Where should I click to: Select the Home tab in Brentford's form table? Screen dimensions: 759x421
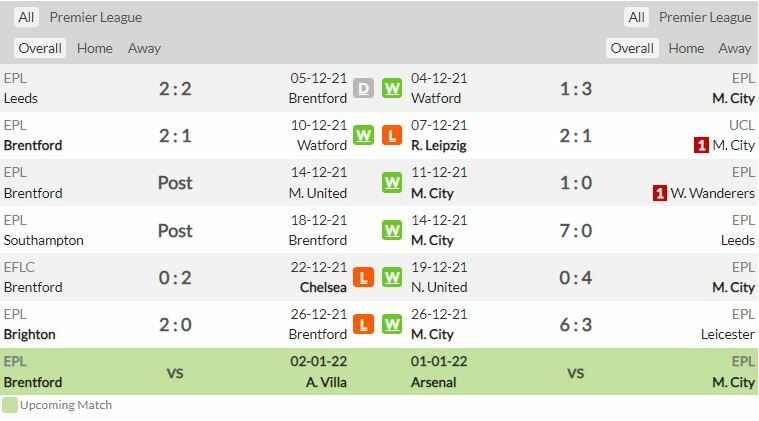point(95,48)
